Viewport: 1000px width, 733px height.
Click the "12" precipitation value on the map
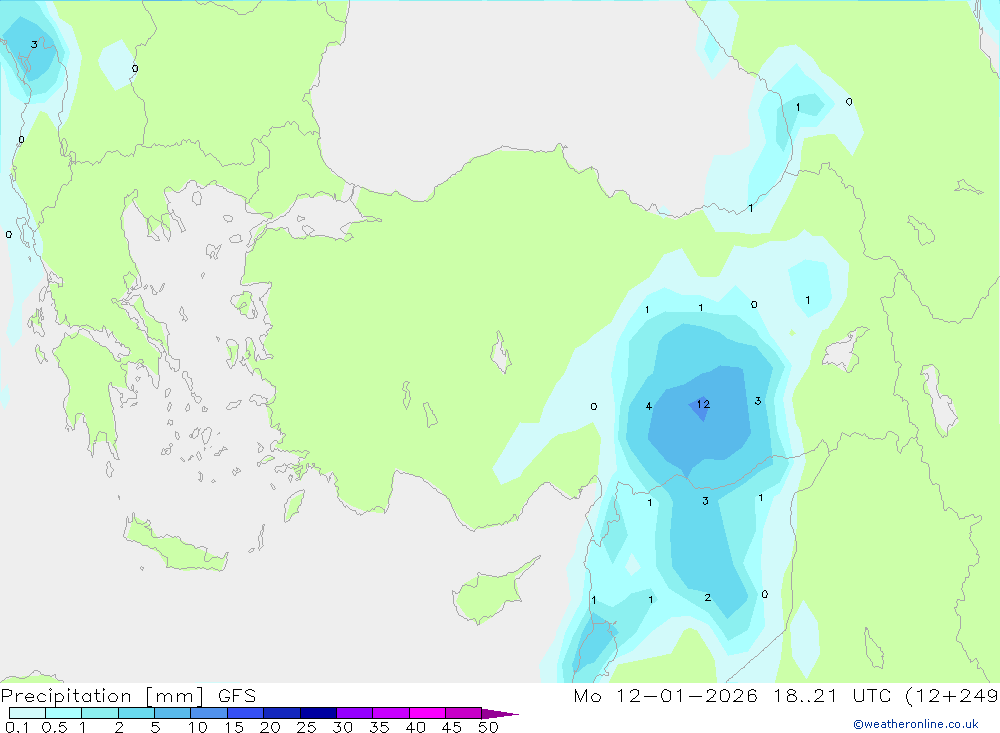[703, 404]
